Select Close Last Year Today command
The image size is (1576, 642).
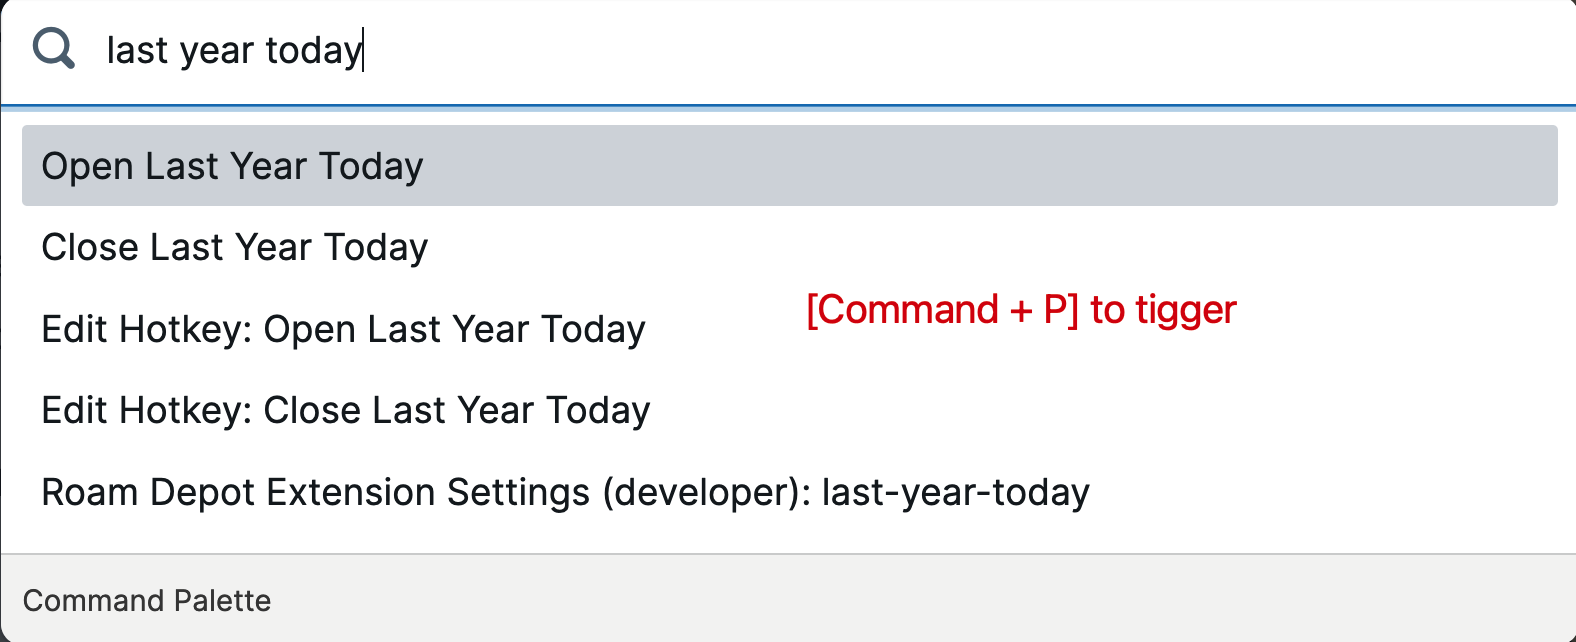tap(234, 247)
